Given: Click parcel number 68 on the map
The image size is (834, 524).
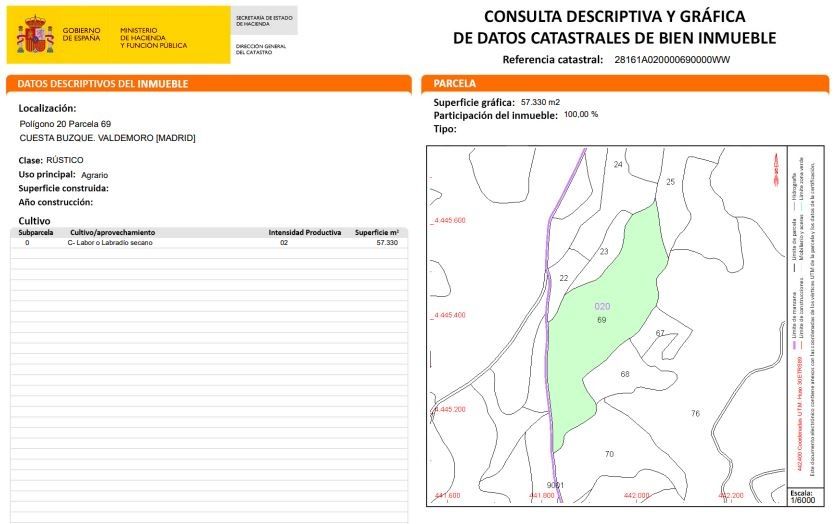Looking at the screenshot, I should (x=625, y=374).
